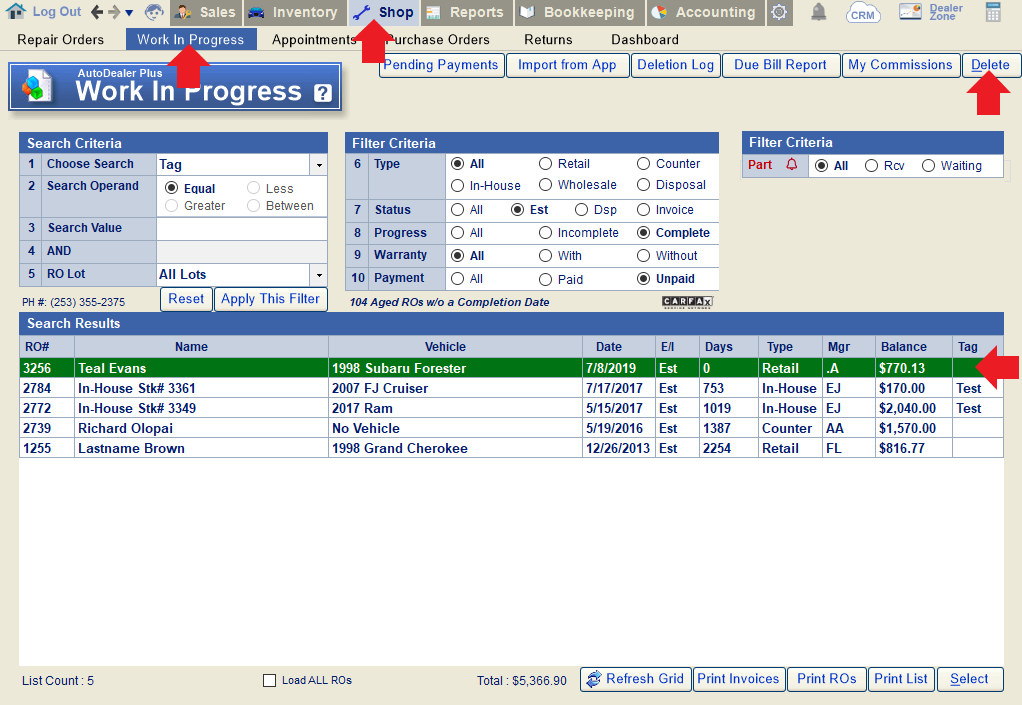The image size is (1022, 705).
Task: Toggle the Load ALL ROs checkbox
Action: coord(269,681)
